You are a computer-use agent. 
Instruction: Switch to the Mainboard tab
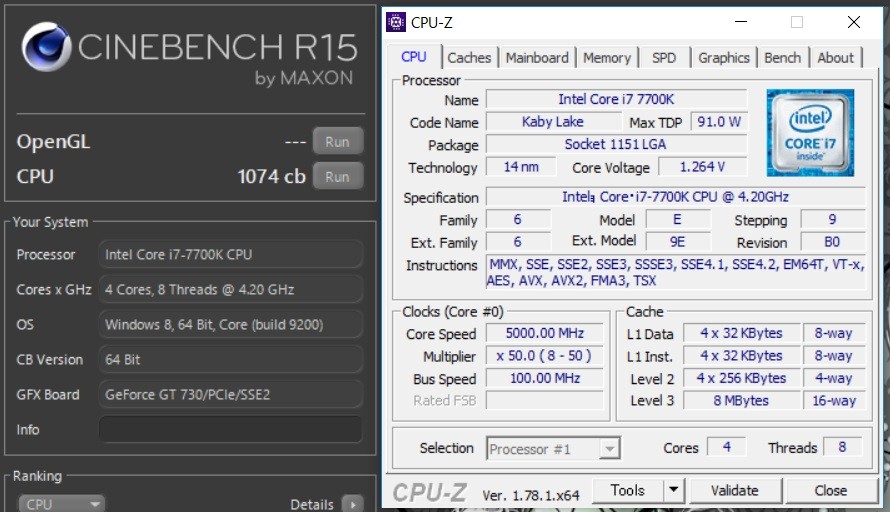tap(537, 58)
